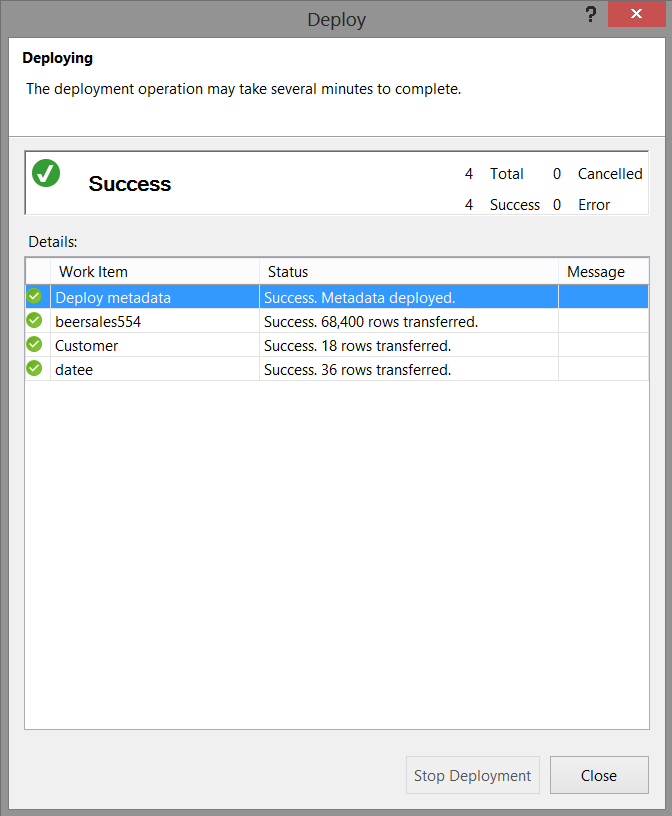
Task: Click the 'Deploying' heading
Action: click(57, 58)
